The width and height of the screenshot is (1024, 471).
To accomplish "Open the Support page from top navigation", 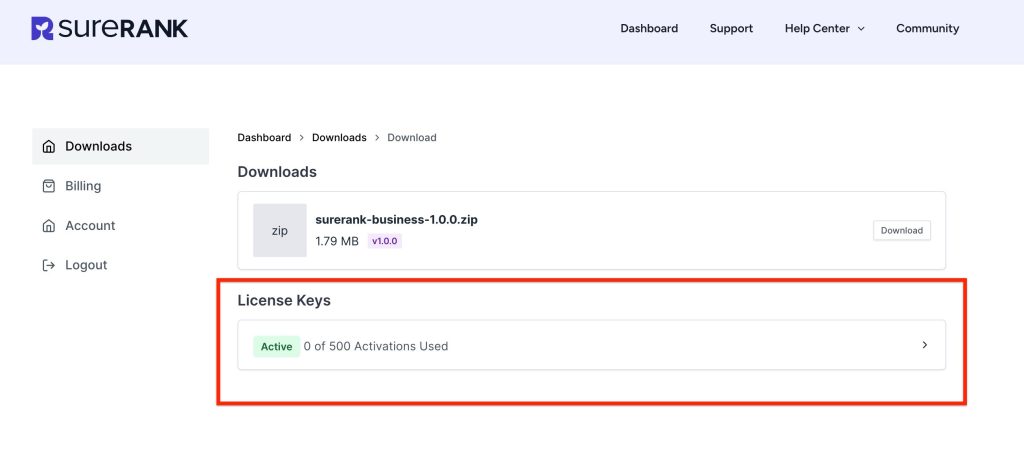I will coord(731,28).
